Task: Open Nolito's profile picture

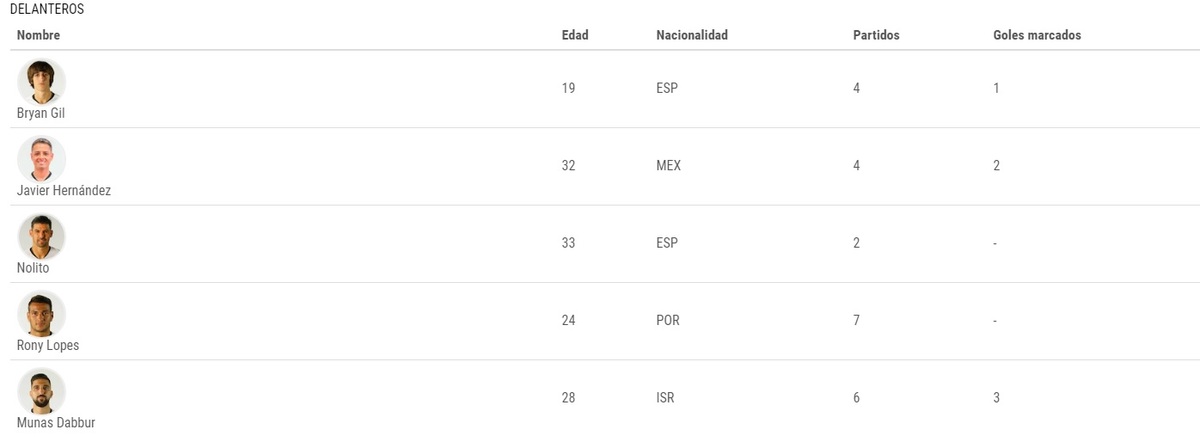Action: (41, 237)
